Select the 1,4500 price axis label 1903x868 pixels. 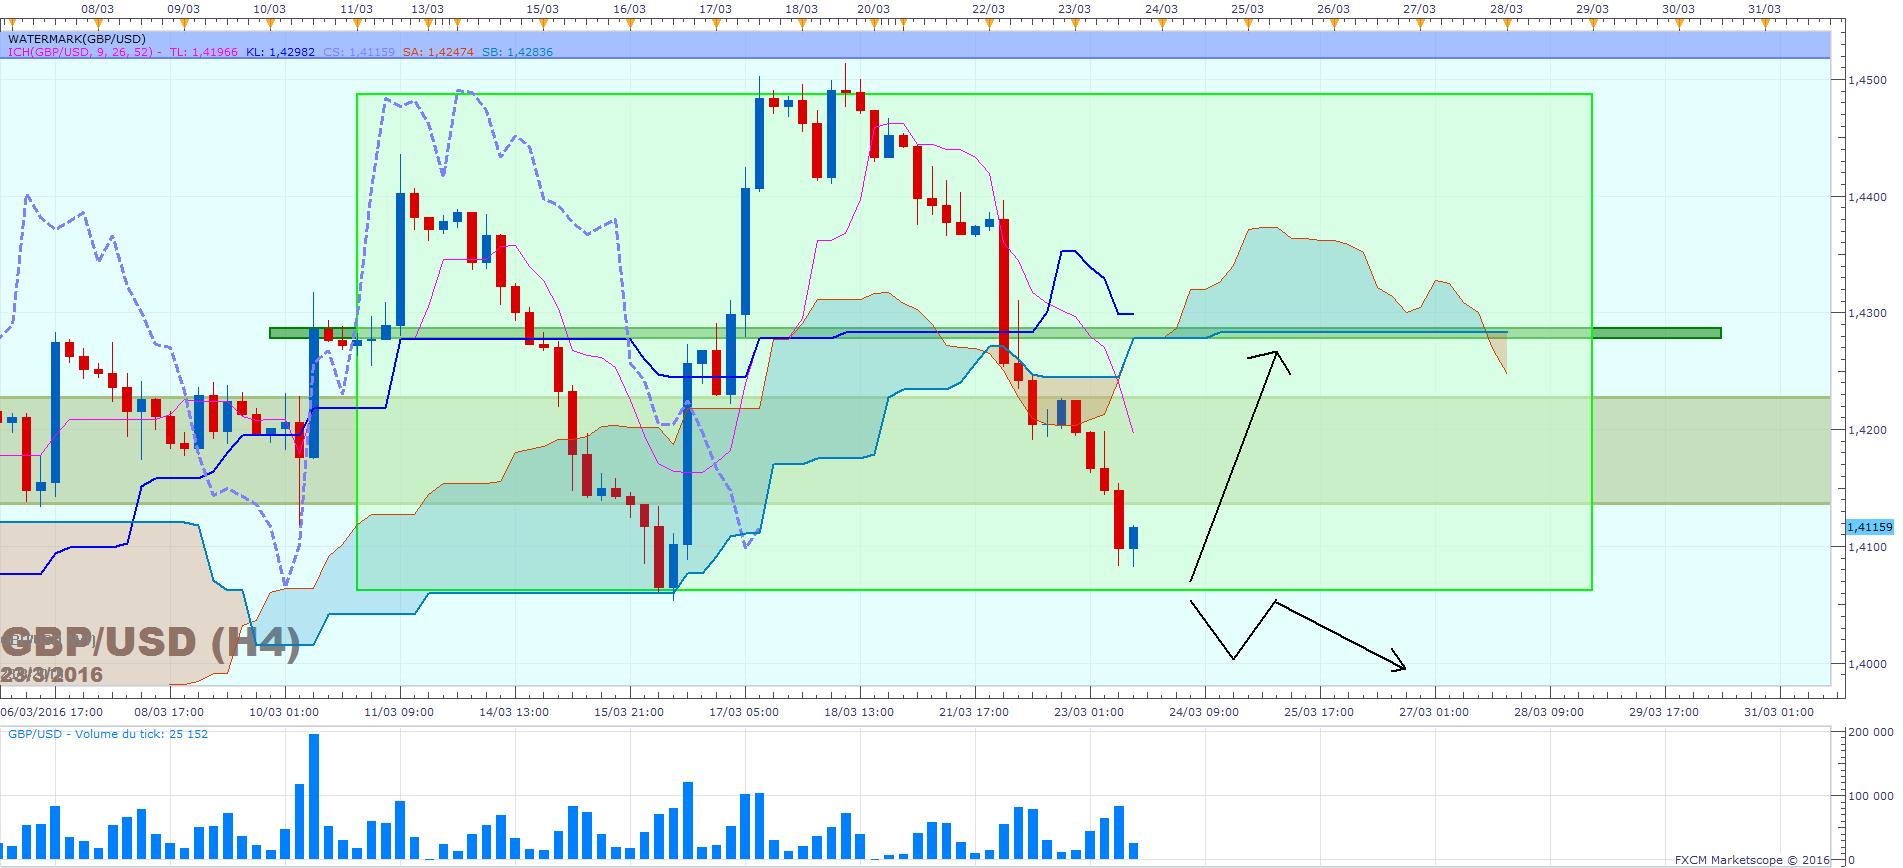click(1867, 80)
